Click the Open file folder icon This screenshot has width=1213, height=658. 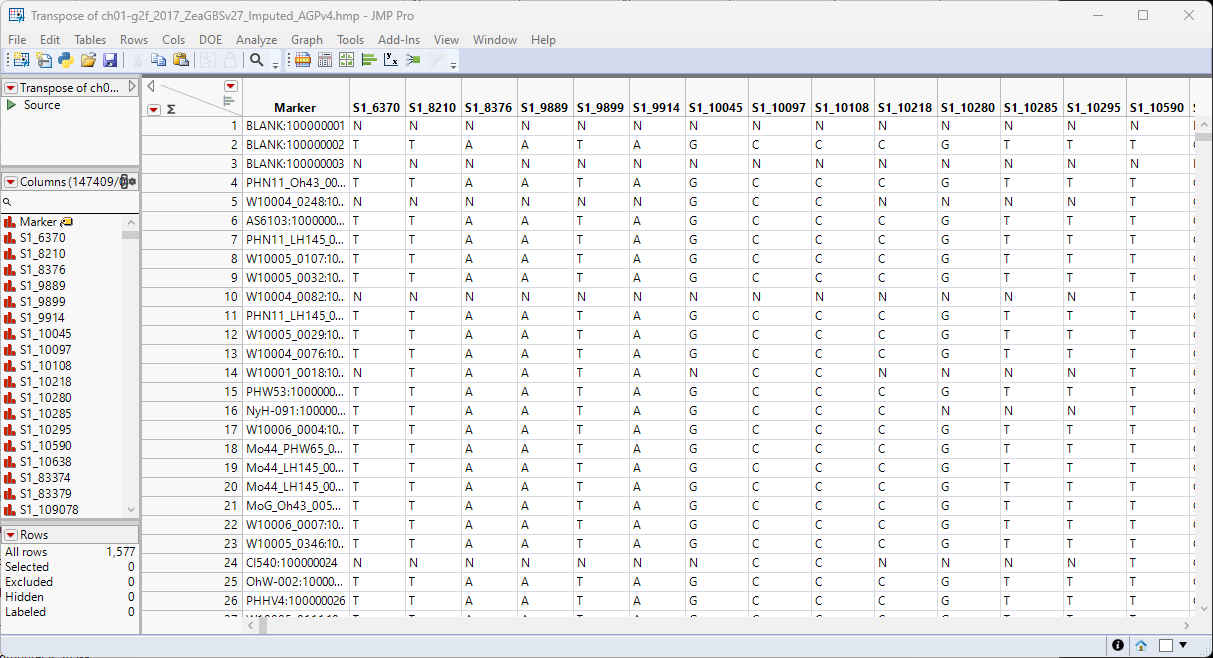88,61
